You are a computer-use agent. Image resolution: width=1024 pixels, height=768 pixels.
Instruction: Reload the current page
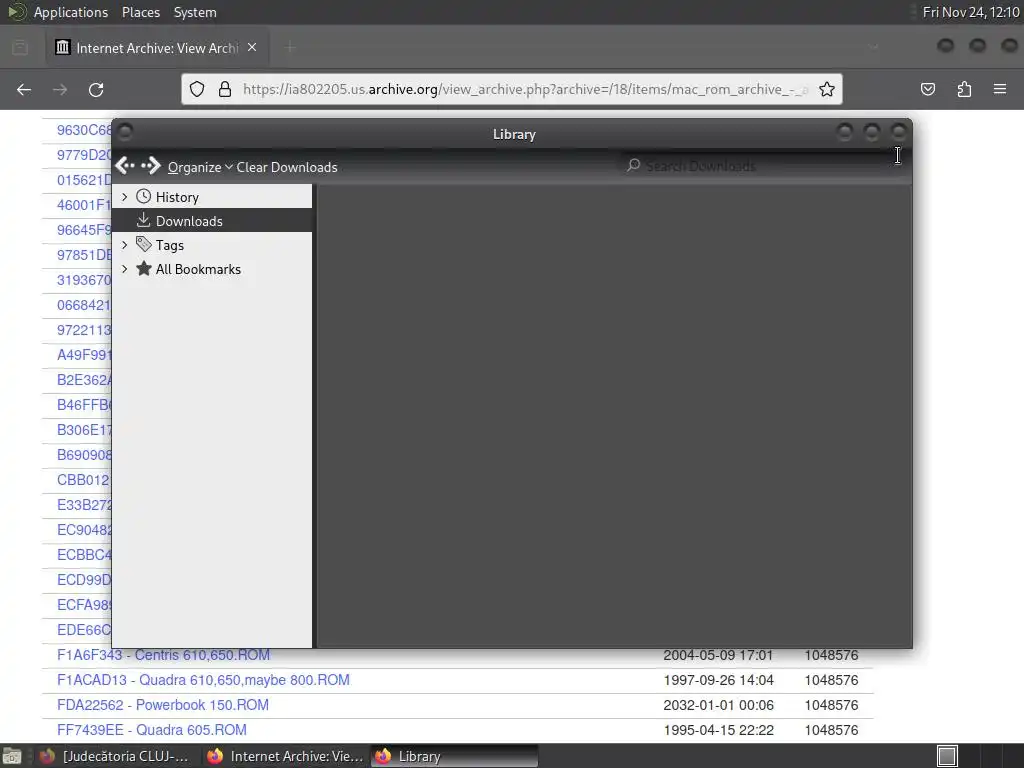96,89
